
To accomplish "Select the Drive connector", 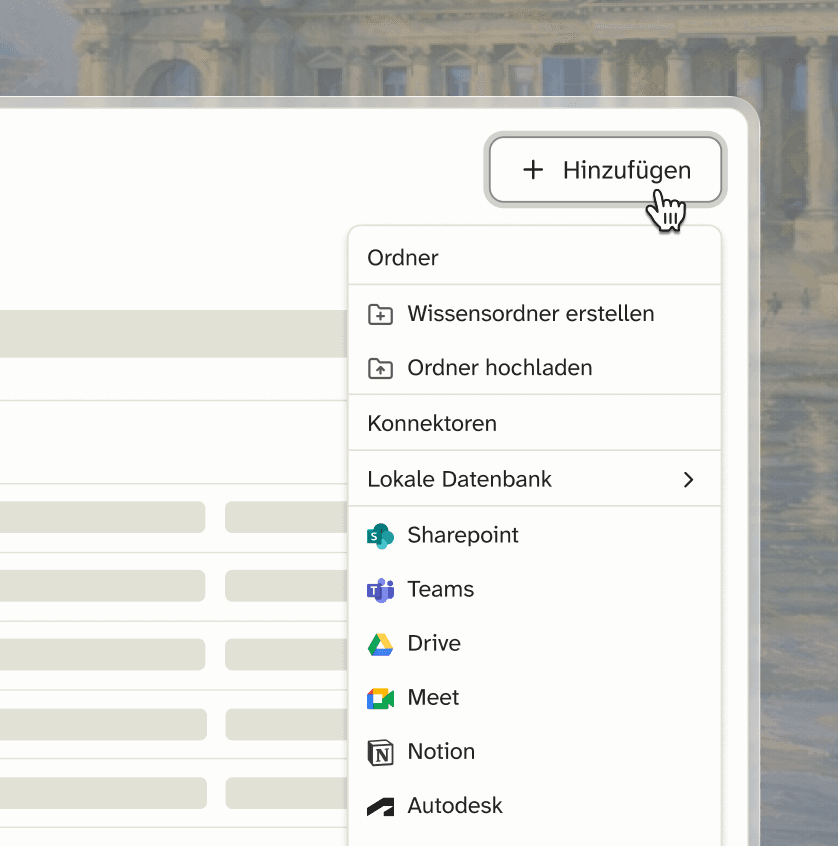I will tap(534, 643).
